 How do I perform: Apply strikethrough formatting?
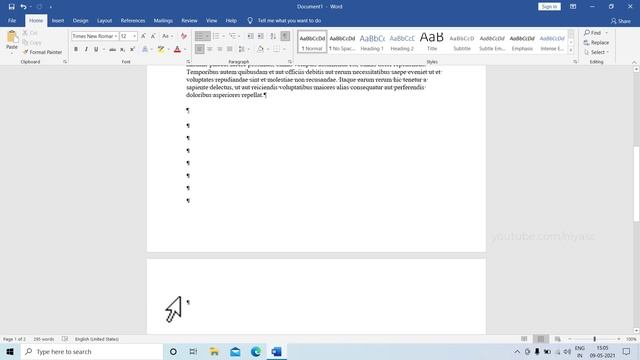112,49
